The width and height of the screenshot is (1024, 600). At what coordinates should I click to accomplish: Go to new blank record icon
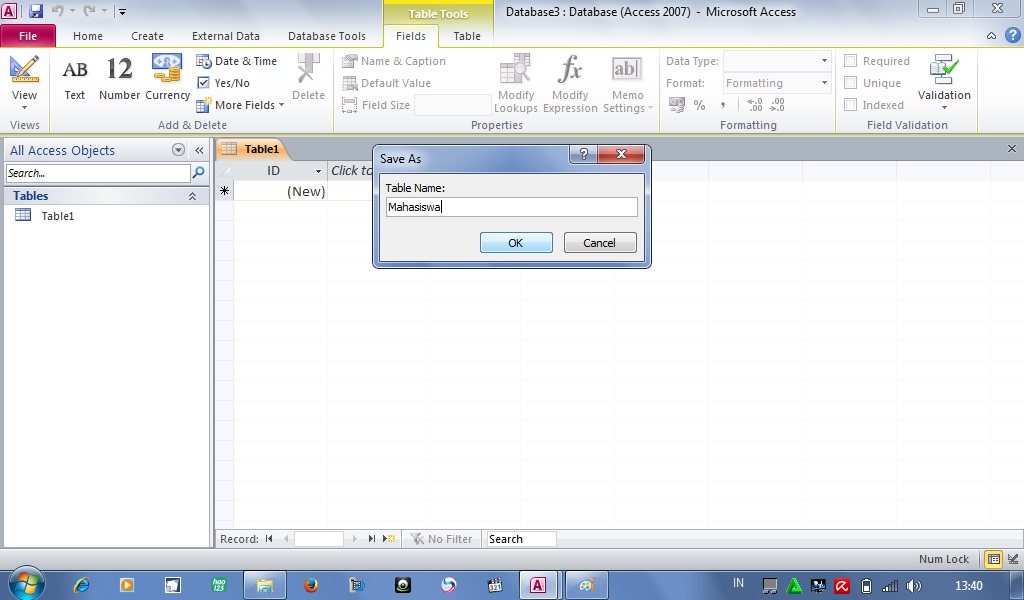(389, 539)
